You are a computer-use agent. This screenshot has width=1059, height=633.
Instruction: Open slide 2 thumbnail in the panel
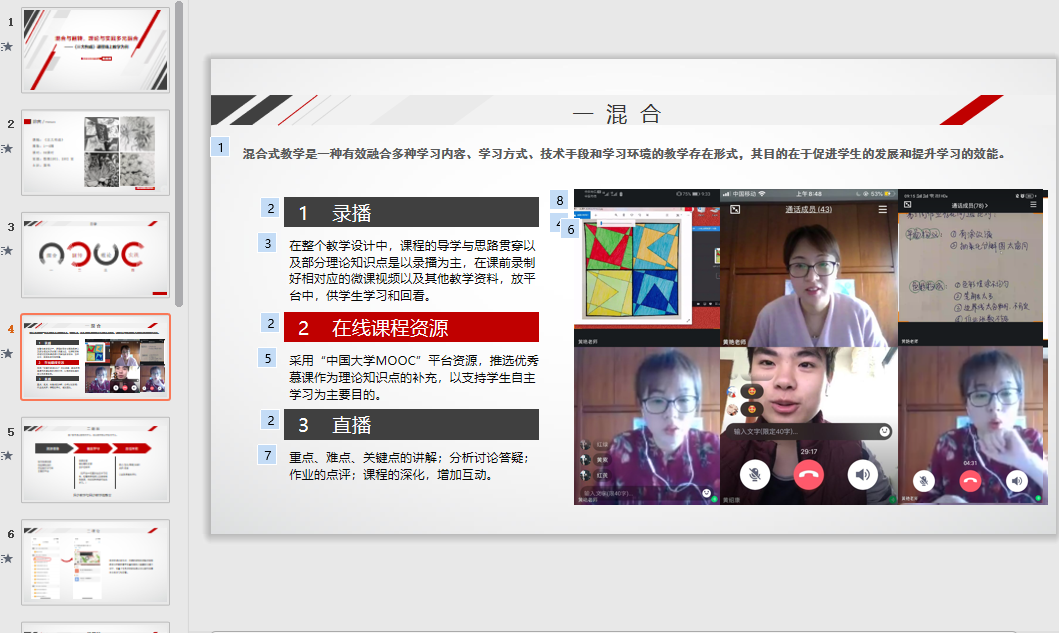pos(96,152)
